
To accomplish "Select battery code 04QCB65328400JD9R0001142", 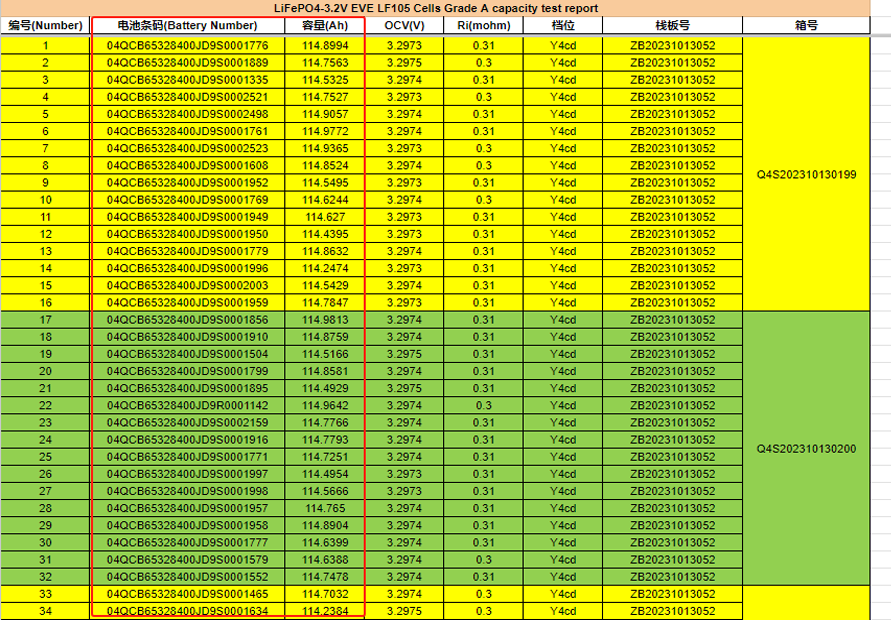I will (x=187, y=406).
